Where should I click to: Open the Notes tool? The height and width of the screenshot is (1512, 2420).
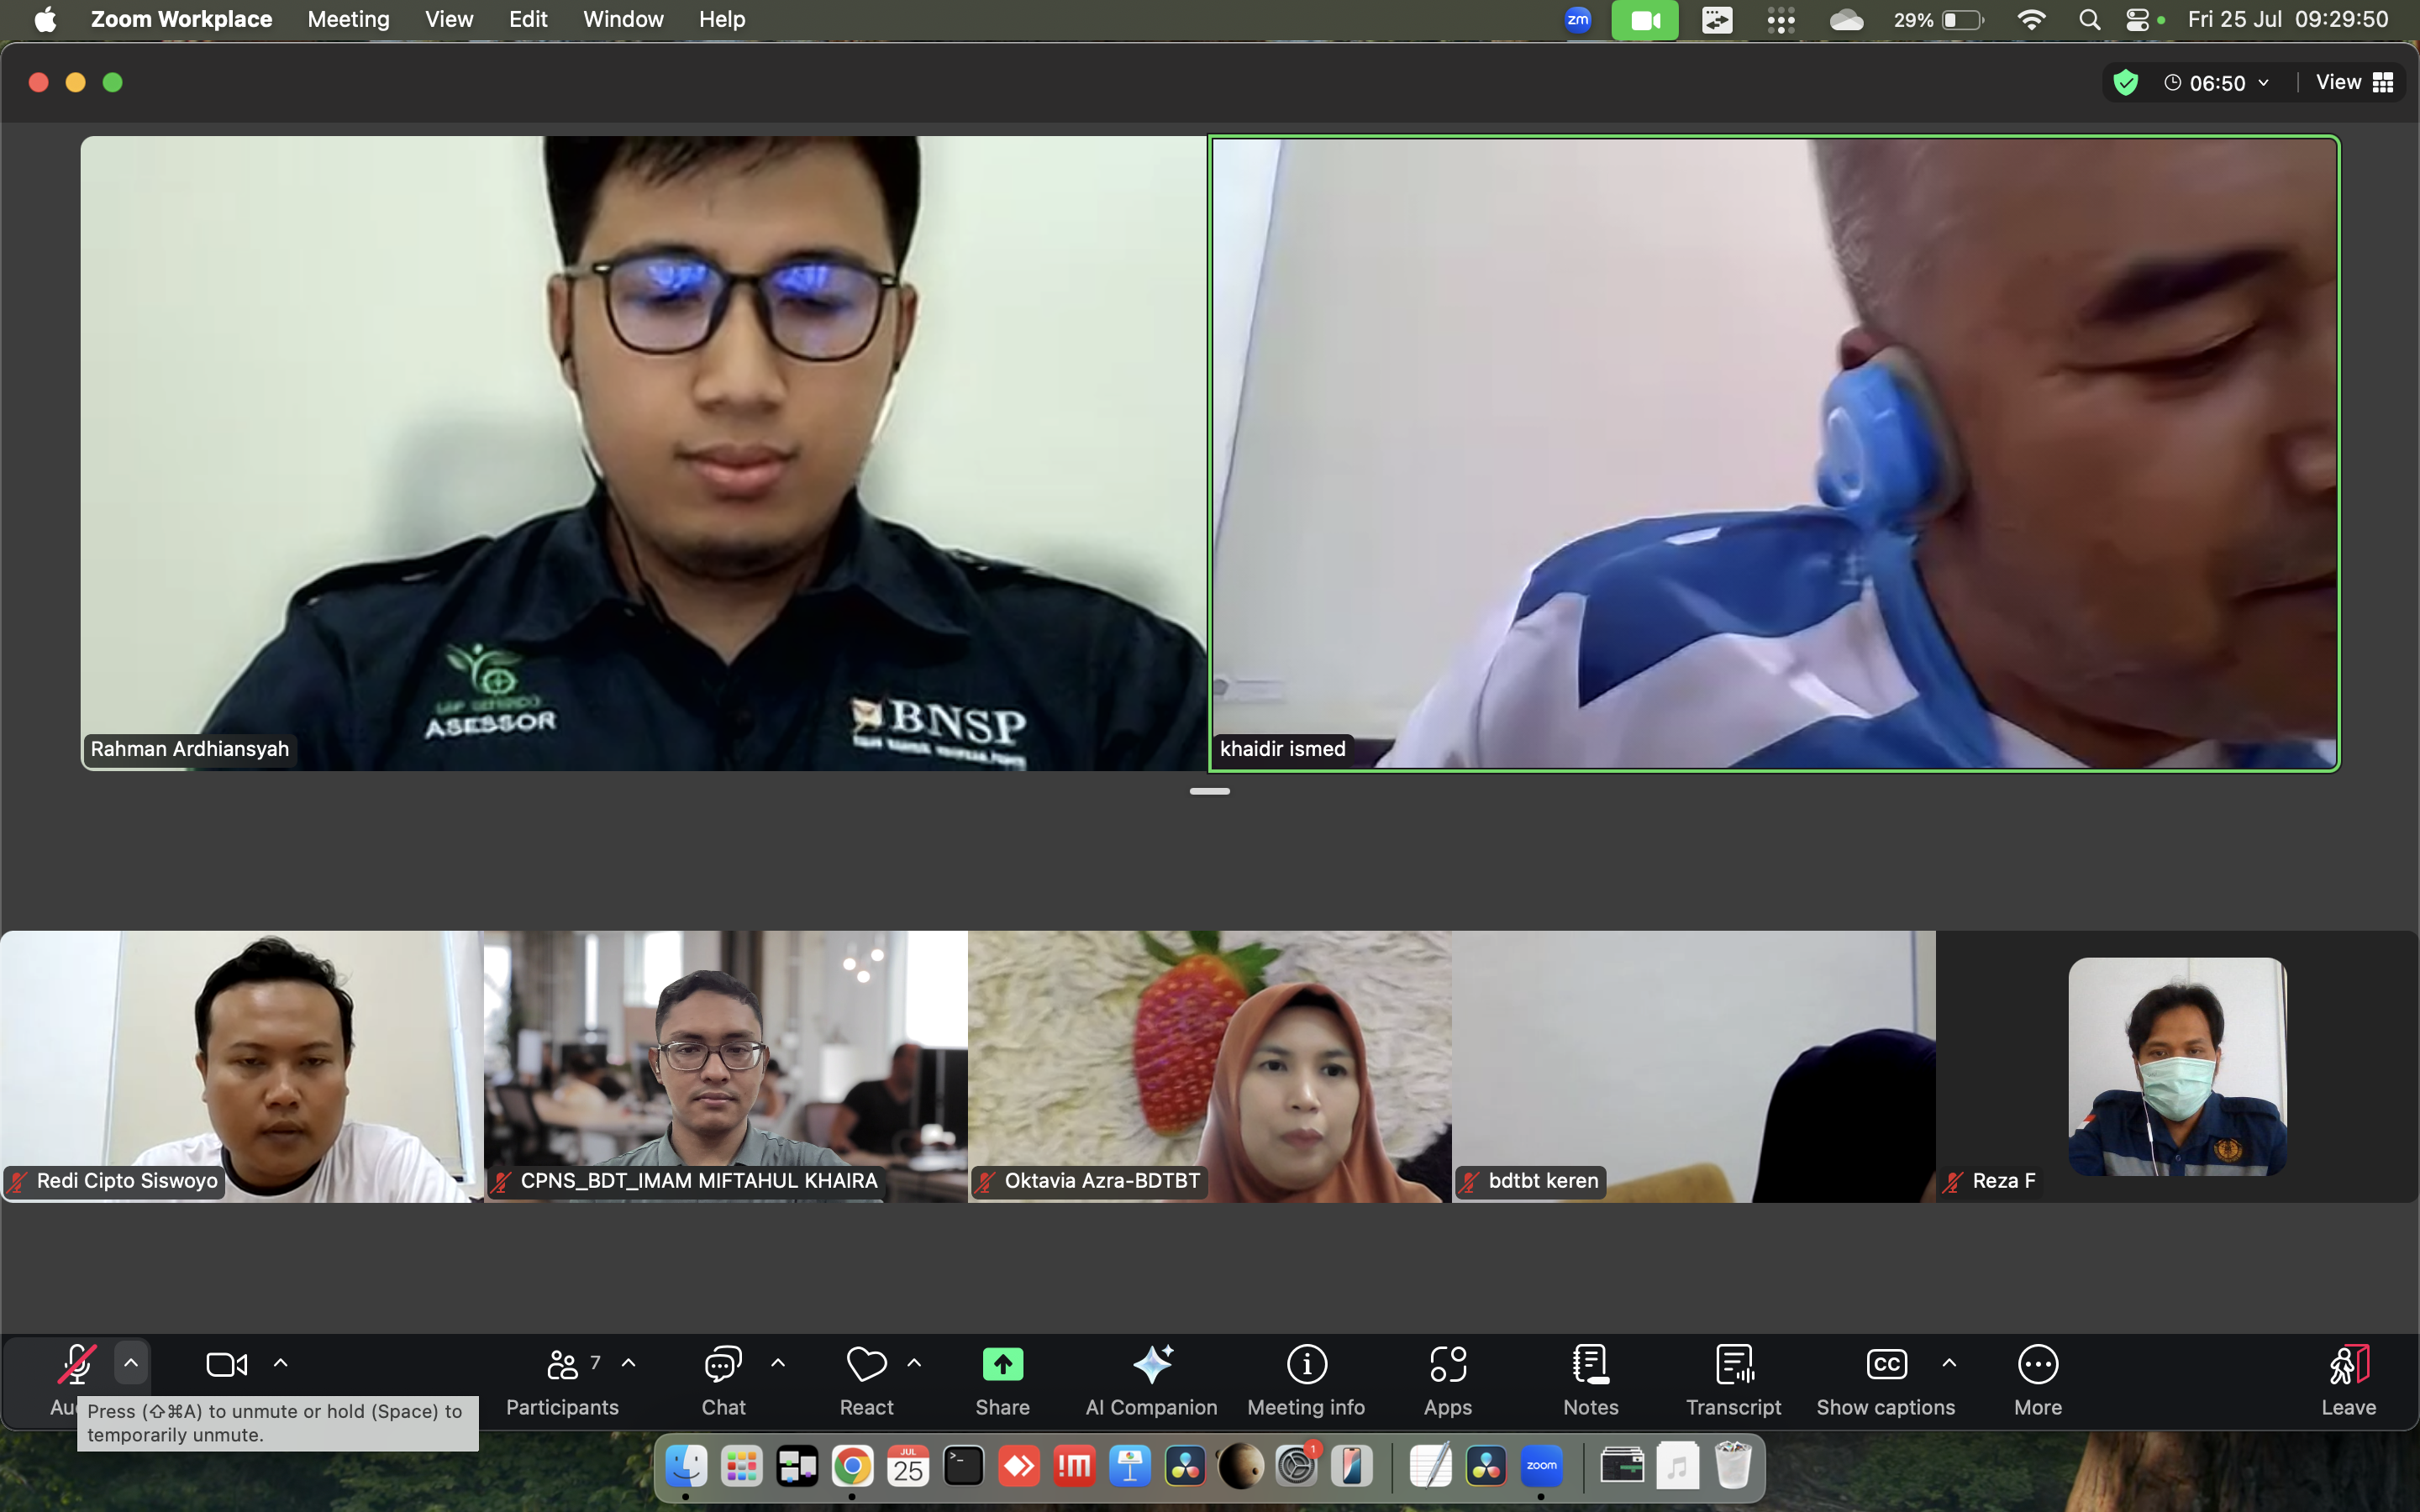(x=1590, y=1378)
